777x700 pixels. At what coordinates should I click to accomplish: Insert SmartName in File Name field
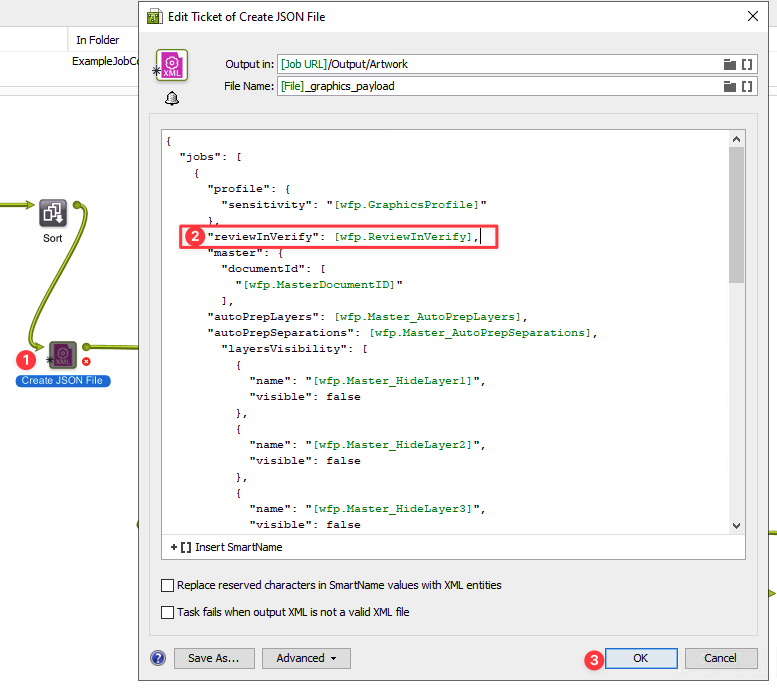tap(747, 86)
